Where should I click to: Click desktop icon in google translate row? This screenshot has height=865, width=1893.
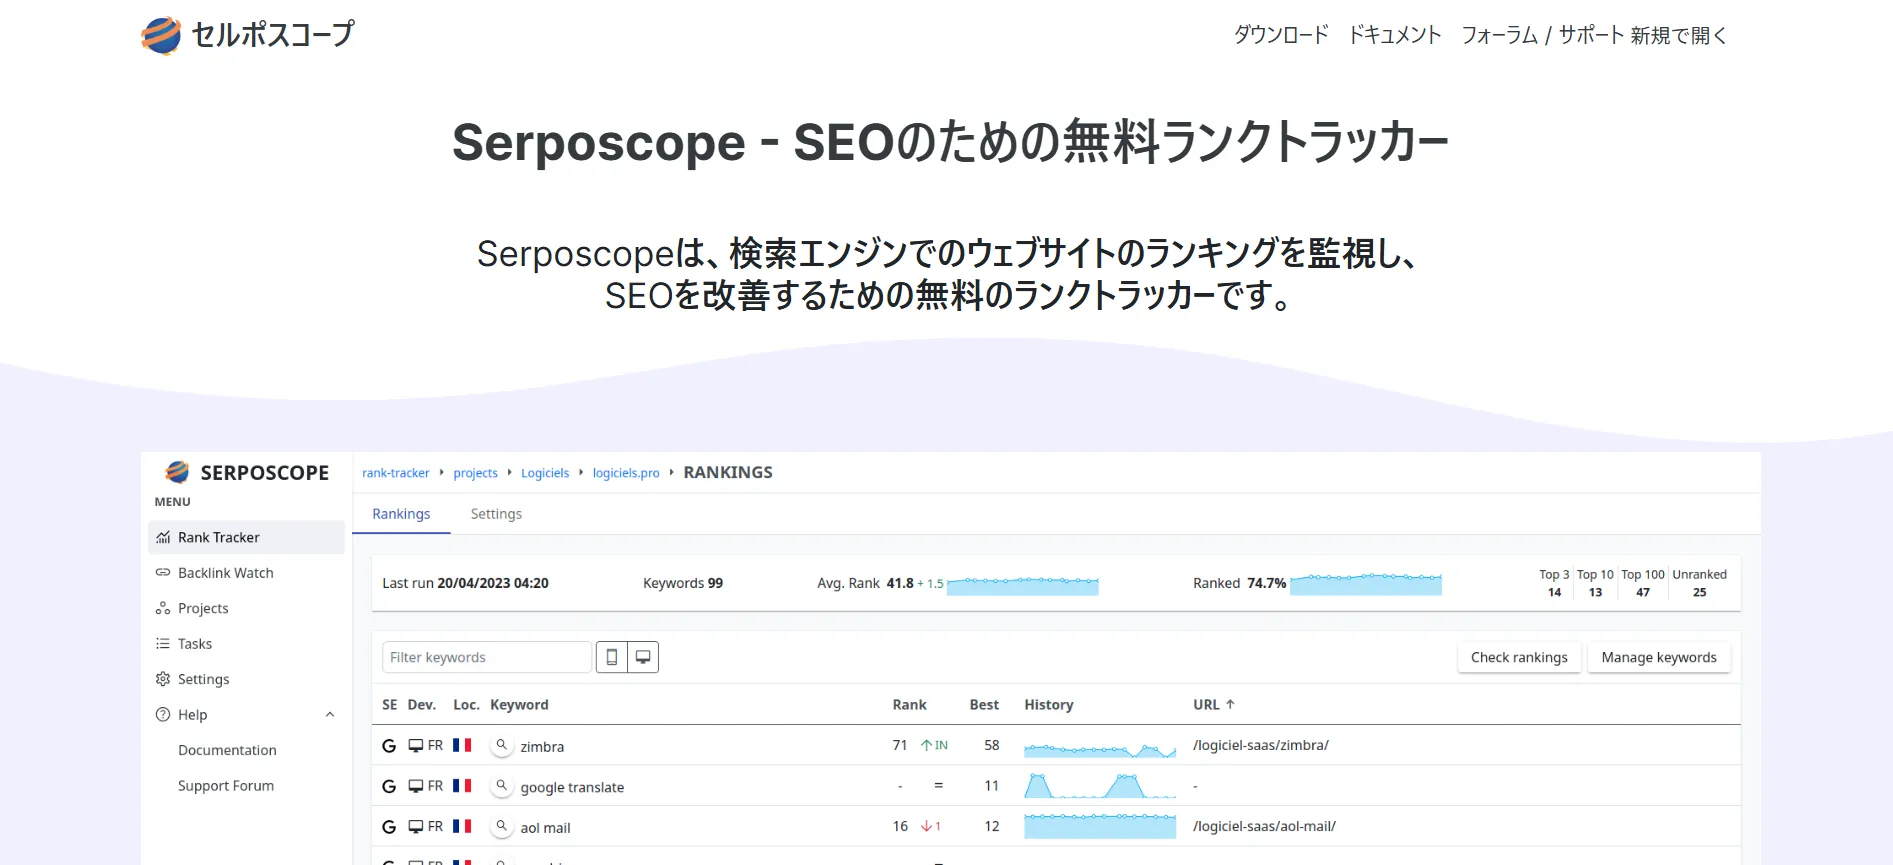[416, 787]
